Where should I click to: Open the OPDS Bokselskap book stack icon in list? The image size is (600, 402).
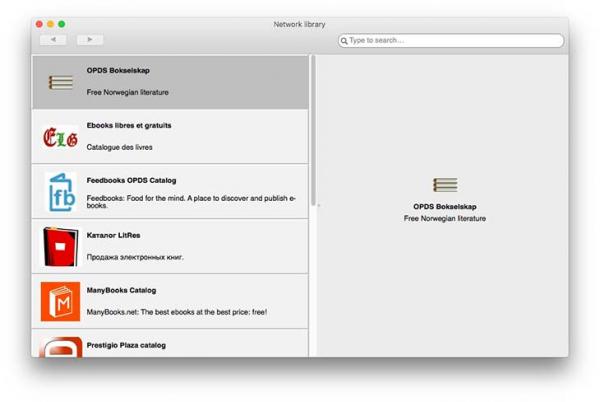pyautogui.click(x=60, y=83)
